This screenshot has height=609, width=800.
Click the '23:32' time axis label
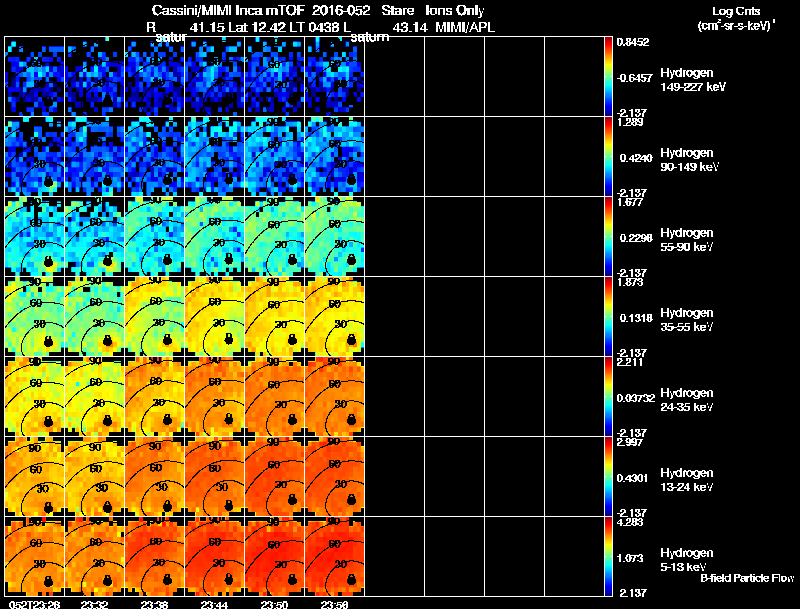click(95, 605)
